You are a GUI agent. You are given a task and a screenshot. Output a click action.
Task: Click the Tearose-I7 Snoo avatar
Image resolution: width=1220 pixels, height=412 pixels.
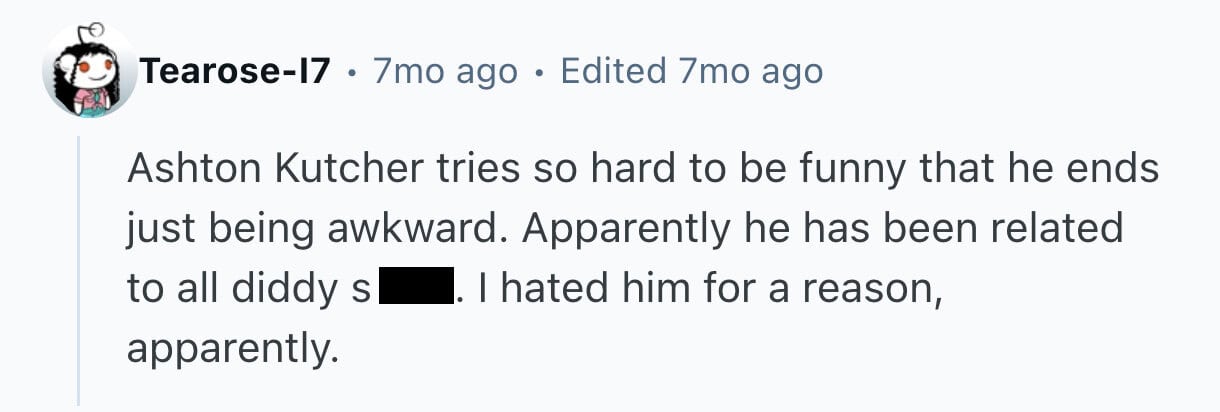(88, 74)
